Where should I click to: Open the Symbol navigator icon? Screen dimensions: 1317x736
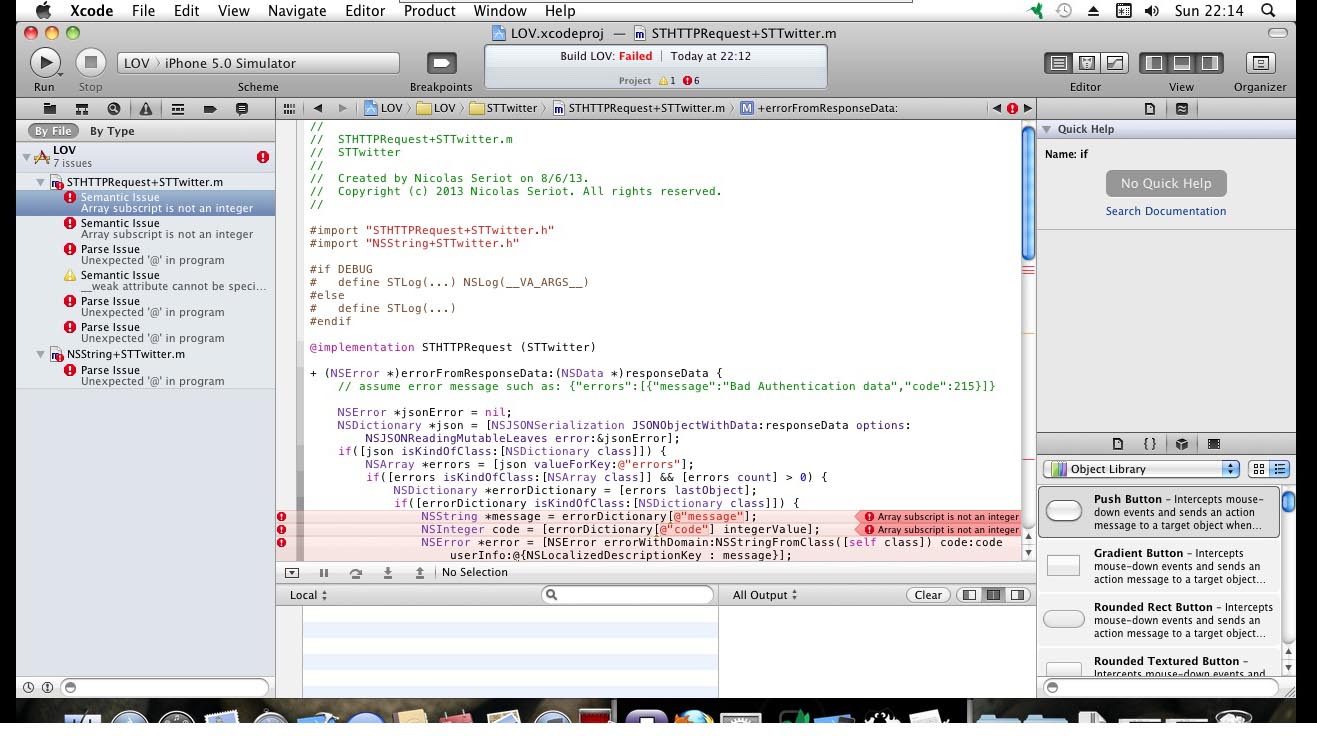tap(81, 108)
